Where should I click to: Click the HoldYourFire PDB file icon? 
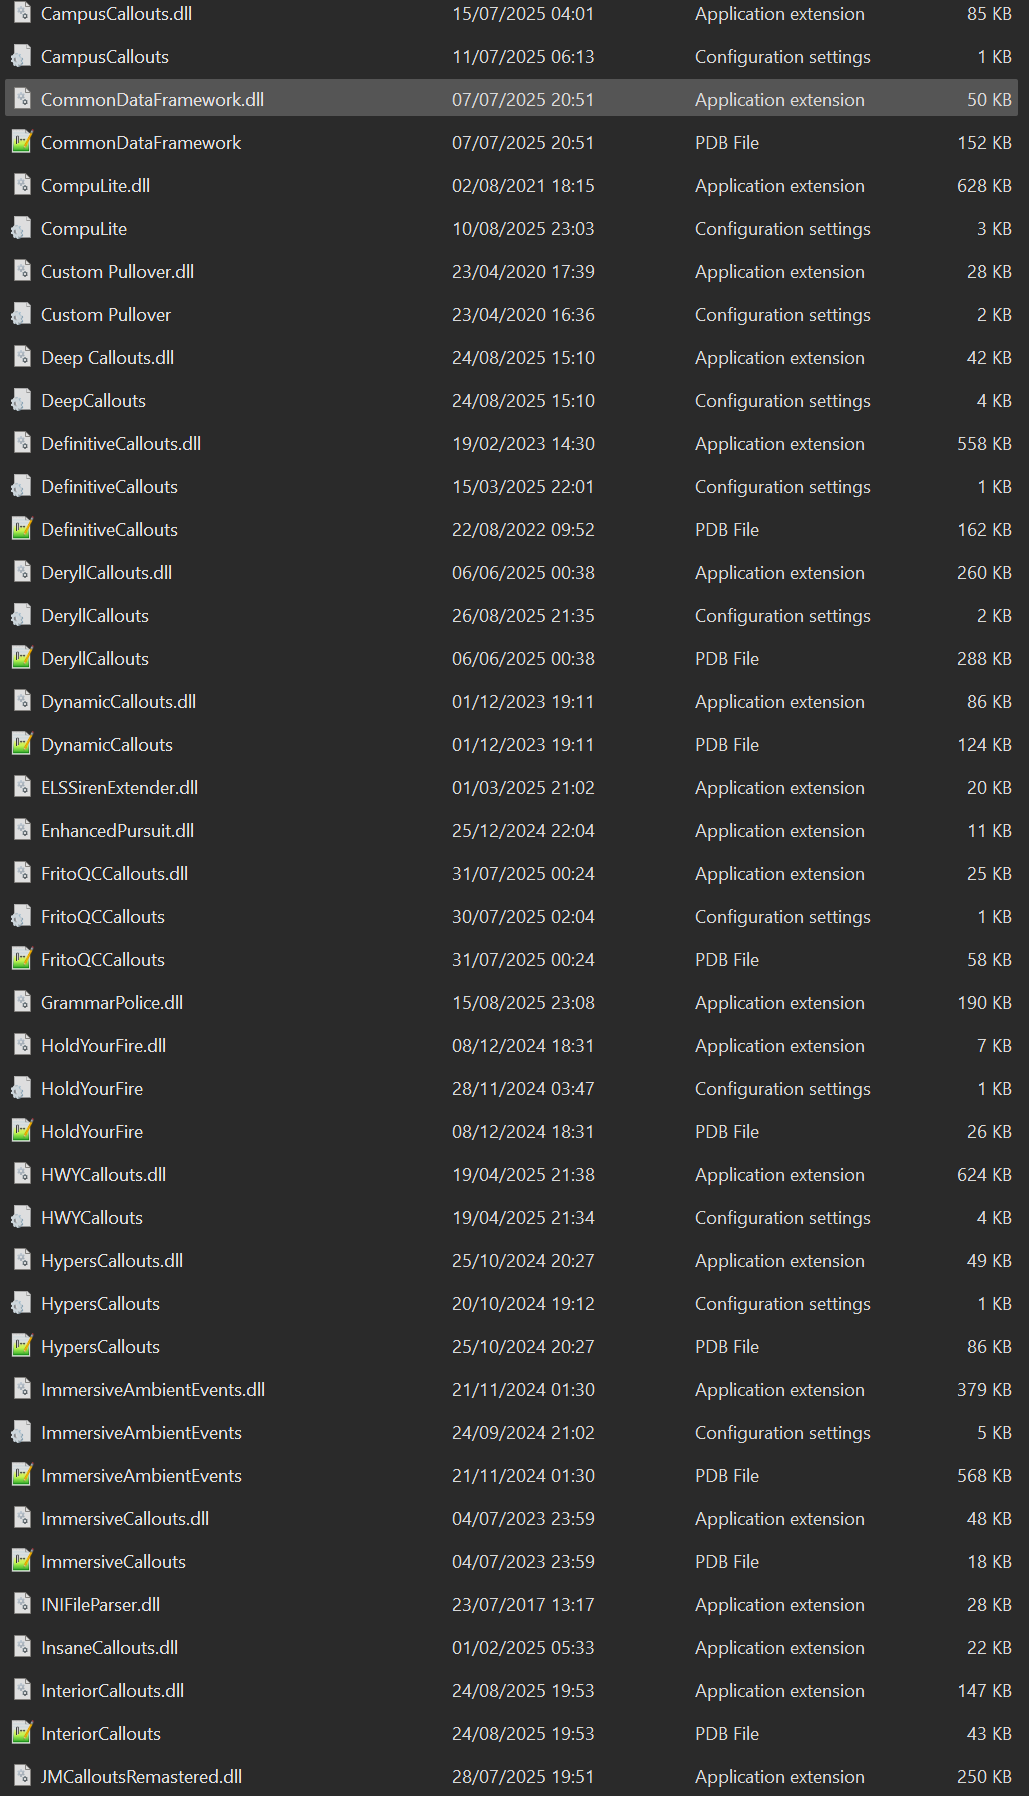pyautogui.click(x=21, y=1132)
